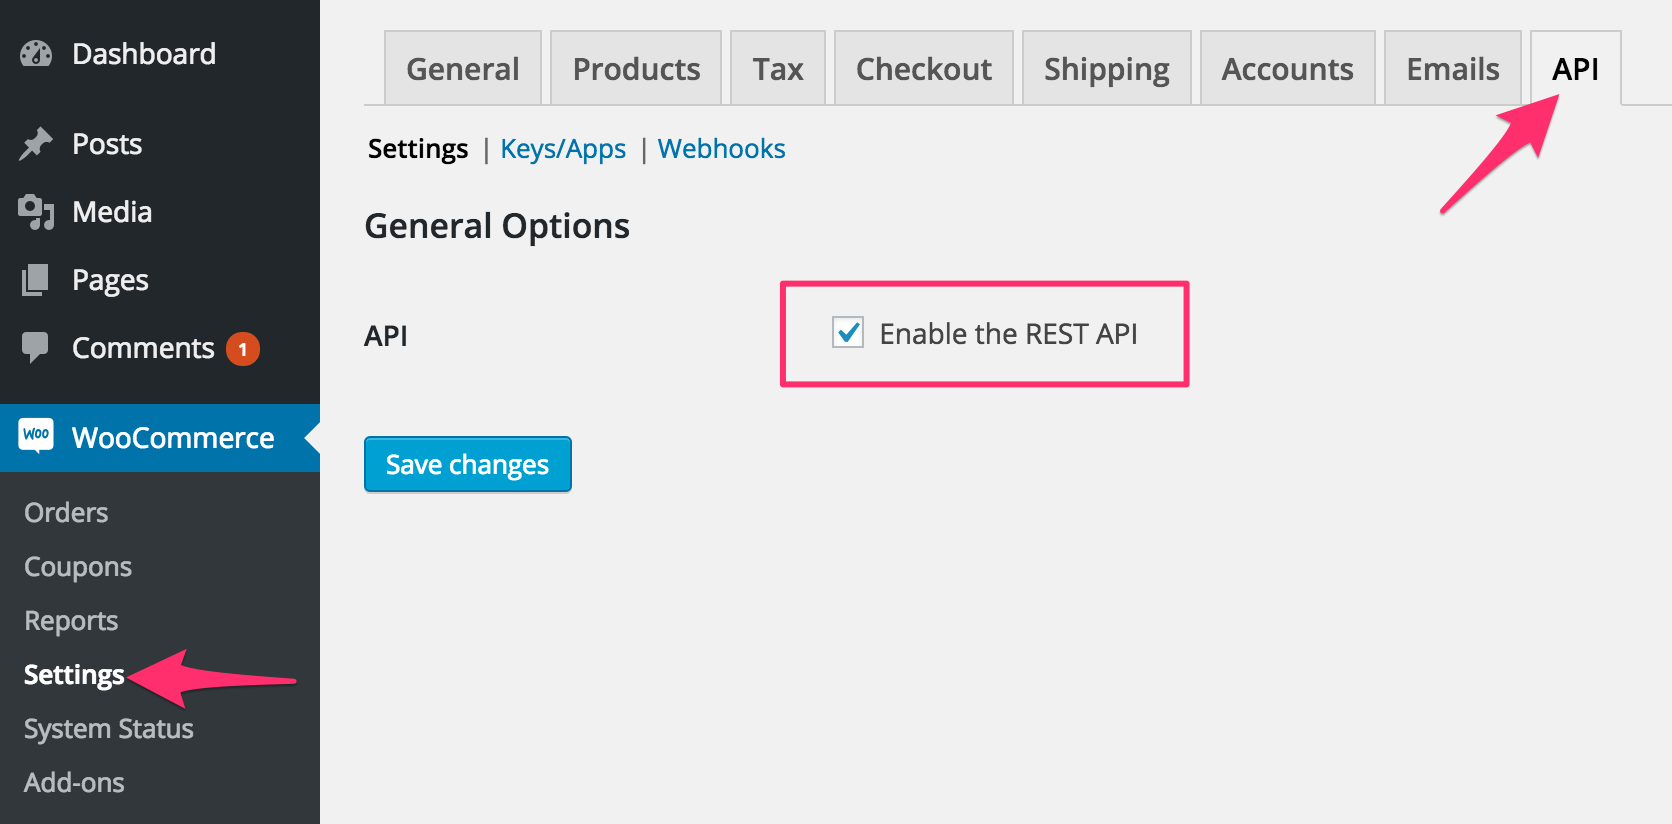1672x824 pixels.
Task: Uncheck Enable the REST API checkbox
Action: click(848, 332)
